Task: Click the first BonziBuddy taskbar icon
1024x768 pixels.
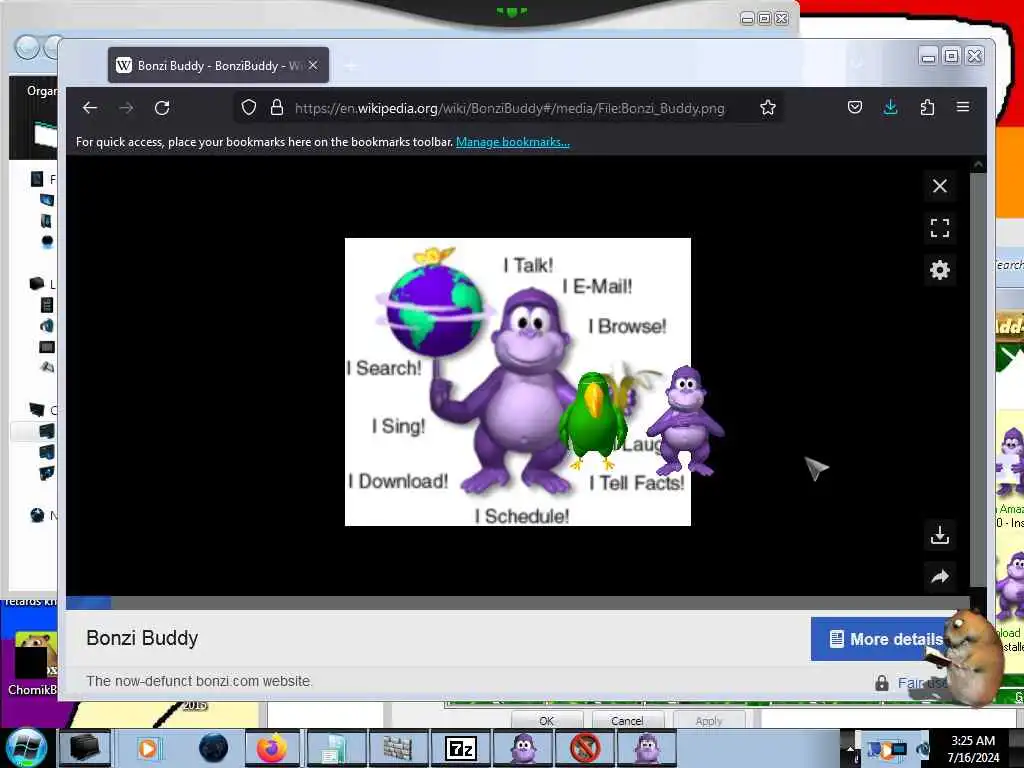Action: 523,748
